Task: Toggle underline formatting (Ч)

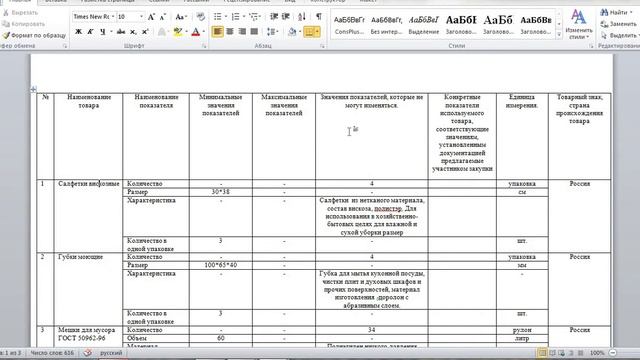Action: [x=102, y=31]
